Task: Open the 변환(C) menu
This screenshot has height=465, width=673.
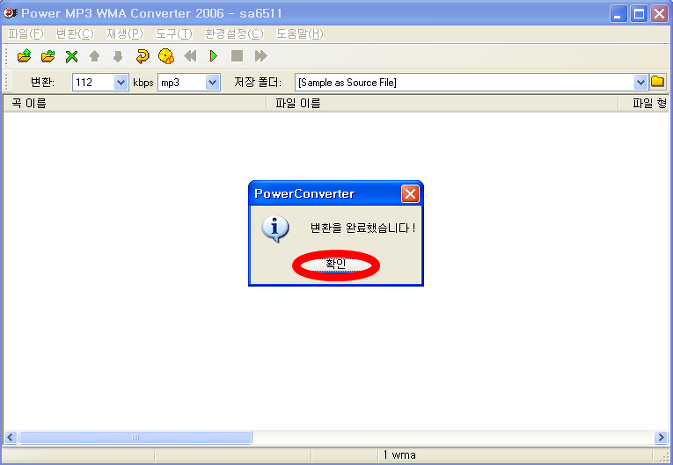Action: [75, 34]
